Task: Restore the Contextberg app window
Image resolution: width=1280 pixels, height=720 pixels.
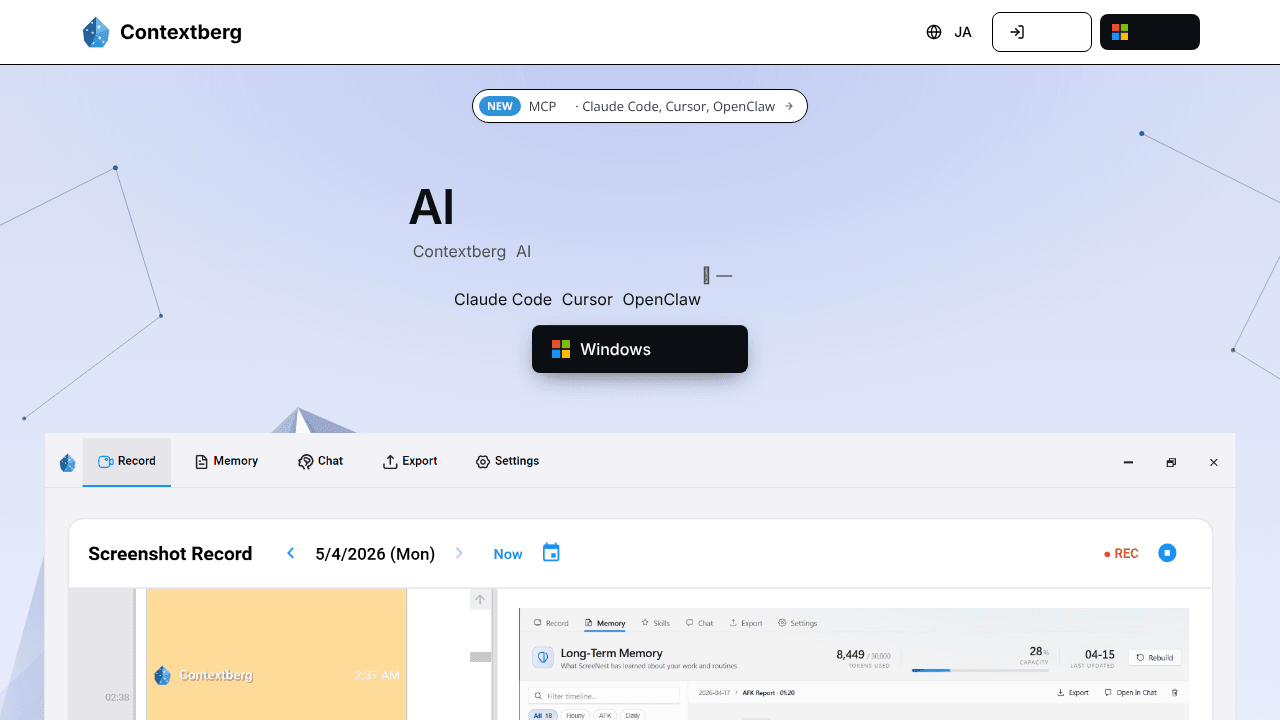Action: pyautogui.click(x=1171, y=462)
